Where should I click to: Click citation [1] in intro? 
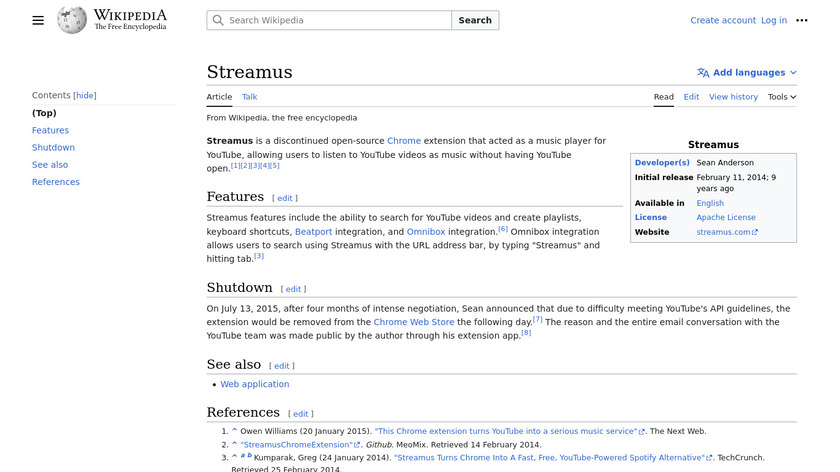235,166
